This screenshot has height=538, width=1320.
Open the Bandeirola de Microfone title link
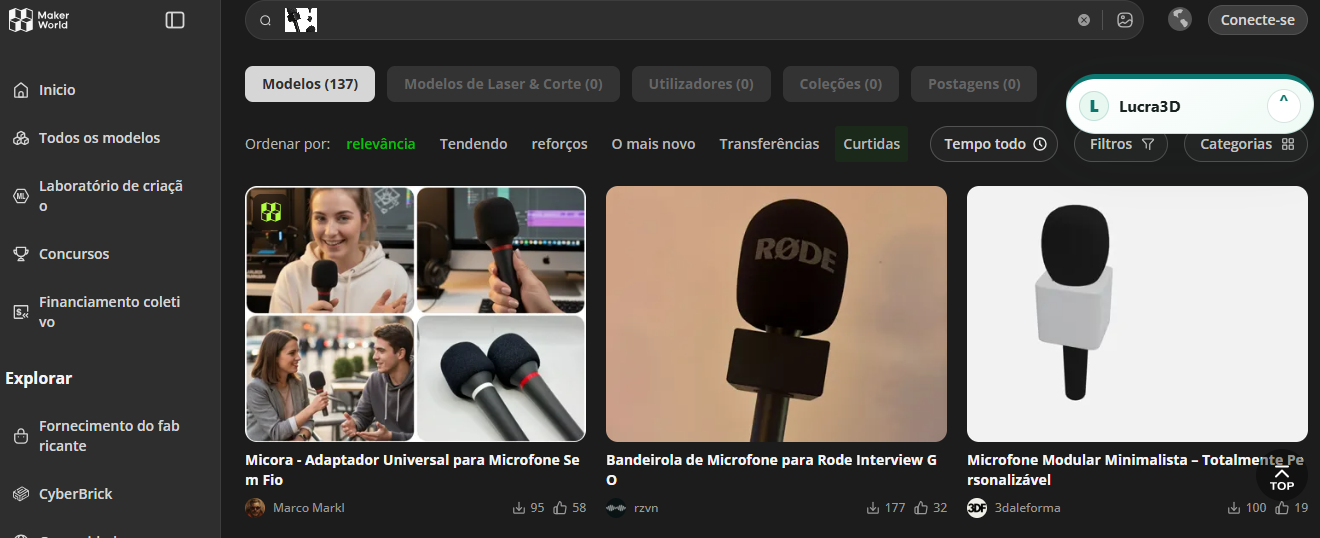[772, 470]
